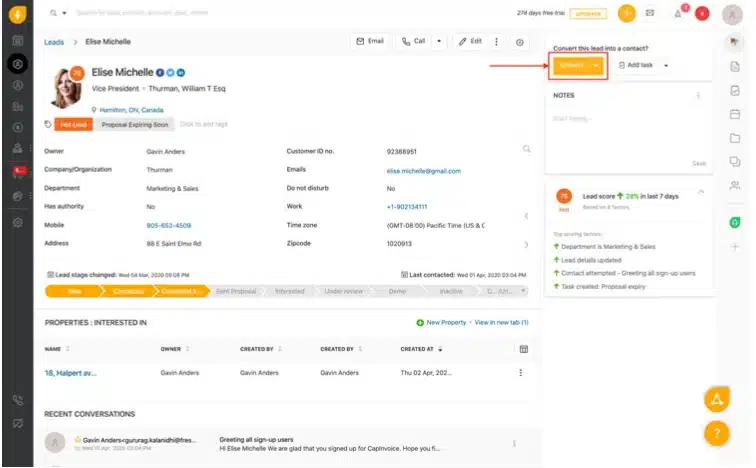Image resolution: width=756 pixels, height=468 pixels.
Task: Set lead stage to Sent Proposal
Action: (x=236, y=291)
